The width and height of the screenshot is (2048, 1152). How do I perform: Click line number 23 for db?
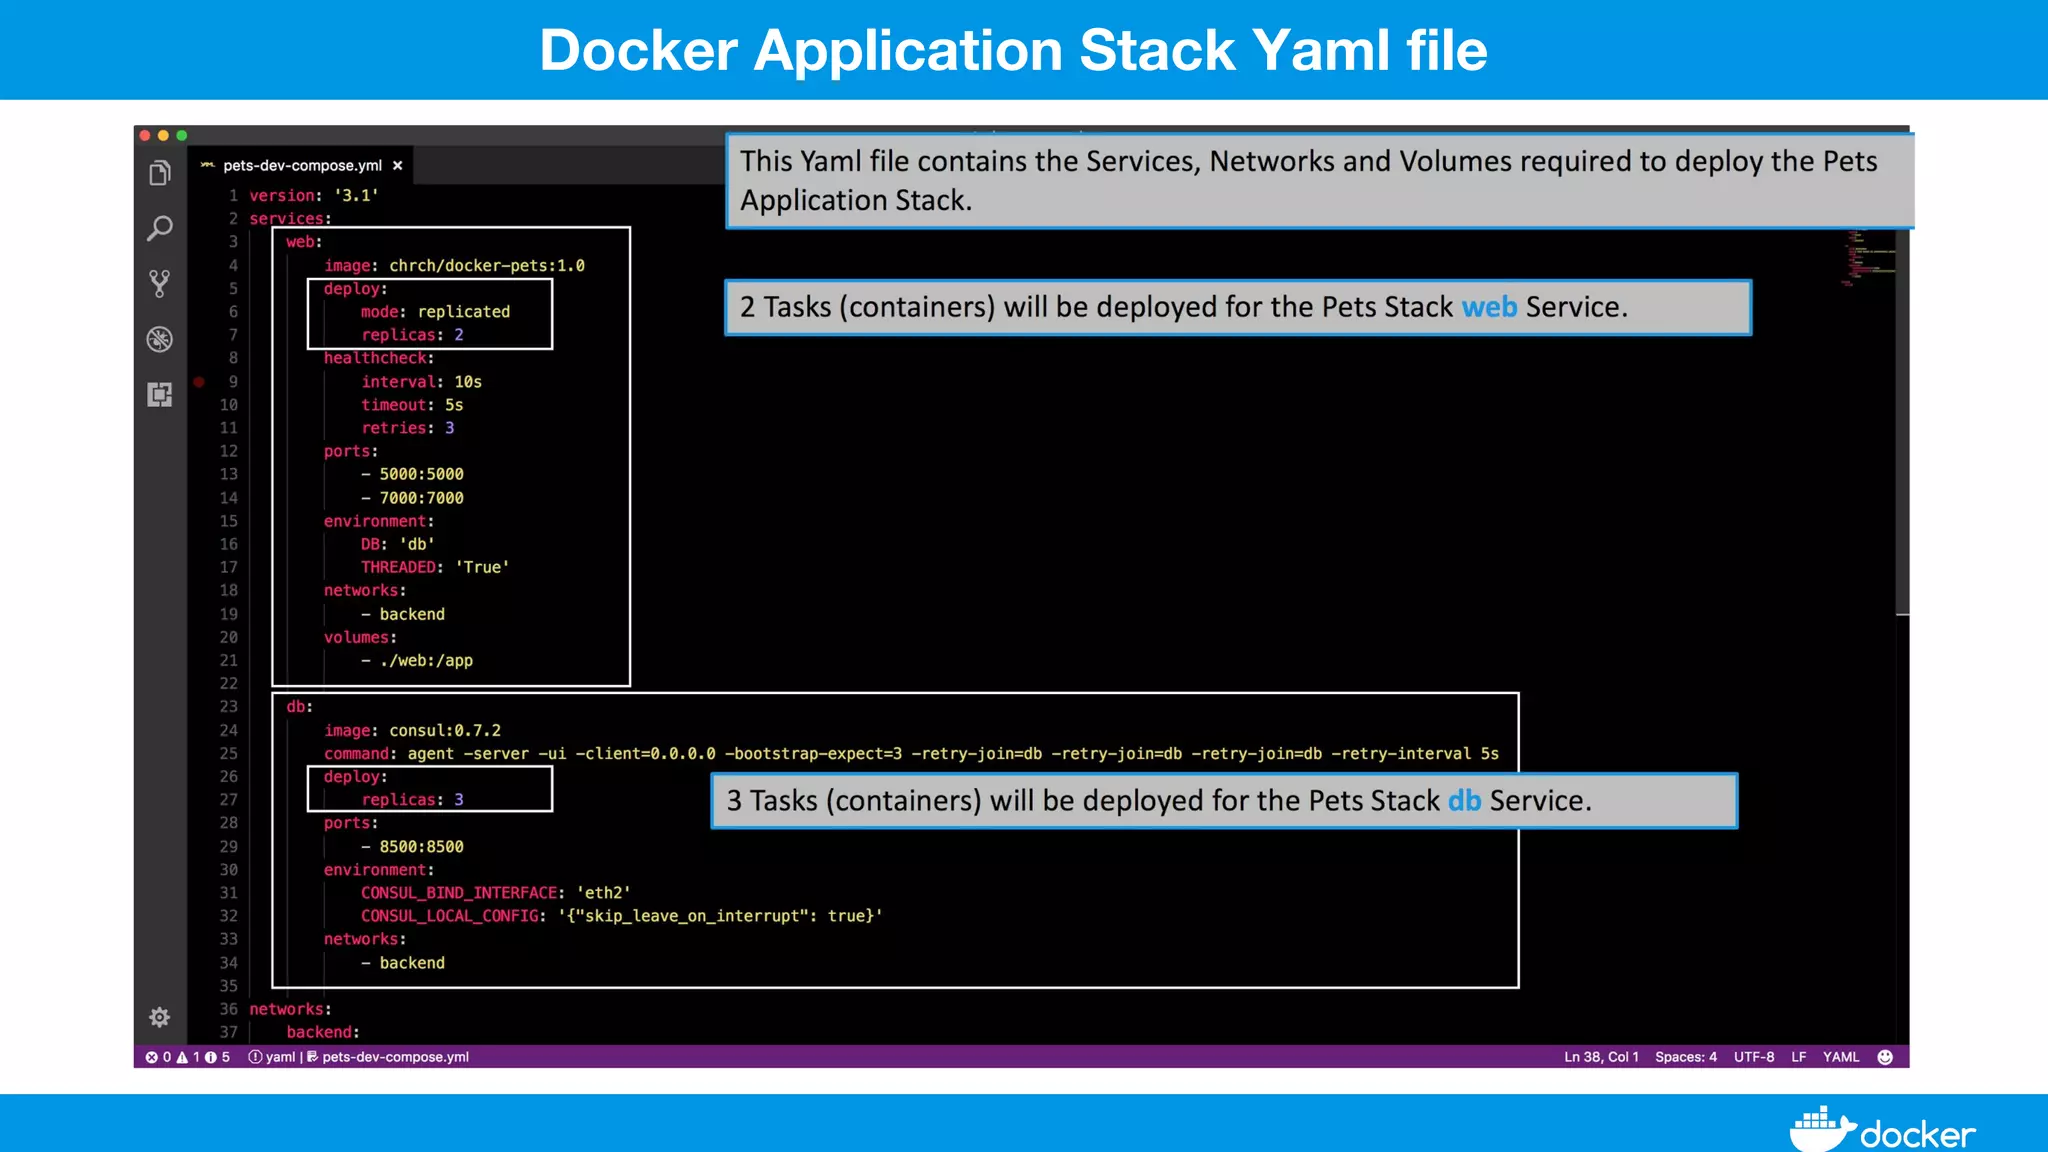pyautogui.click(x=229, y=707)
